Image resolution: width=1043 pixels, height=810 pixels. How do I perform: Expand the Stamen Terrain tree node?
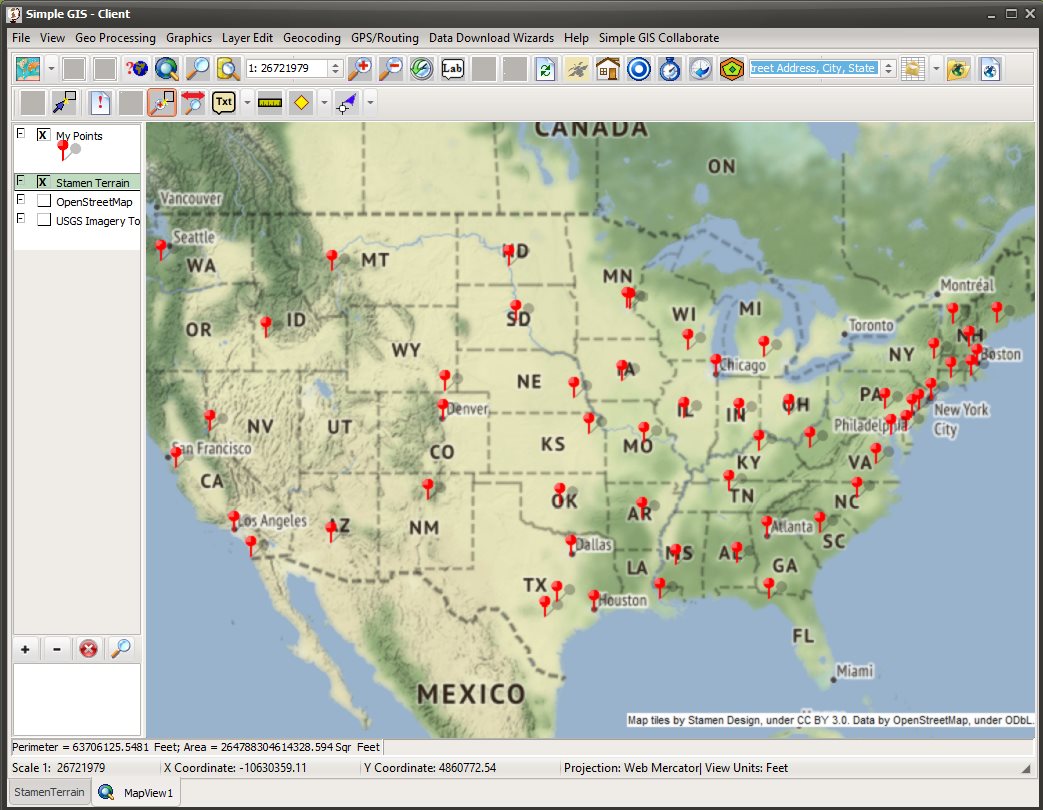19,181
